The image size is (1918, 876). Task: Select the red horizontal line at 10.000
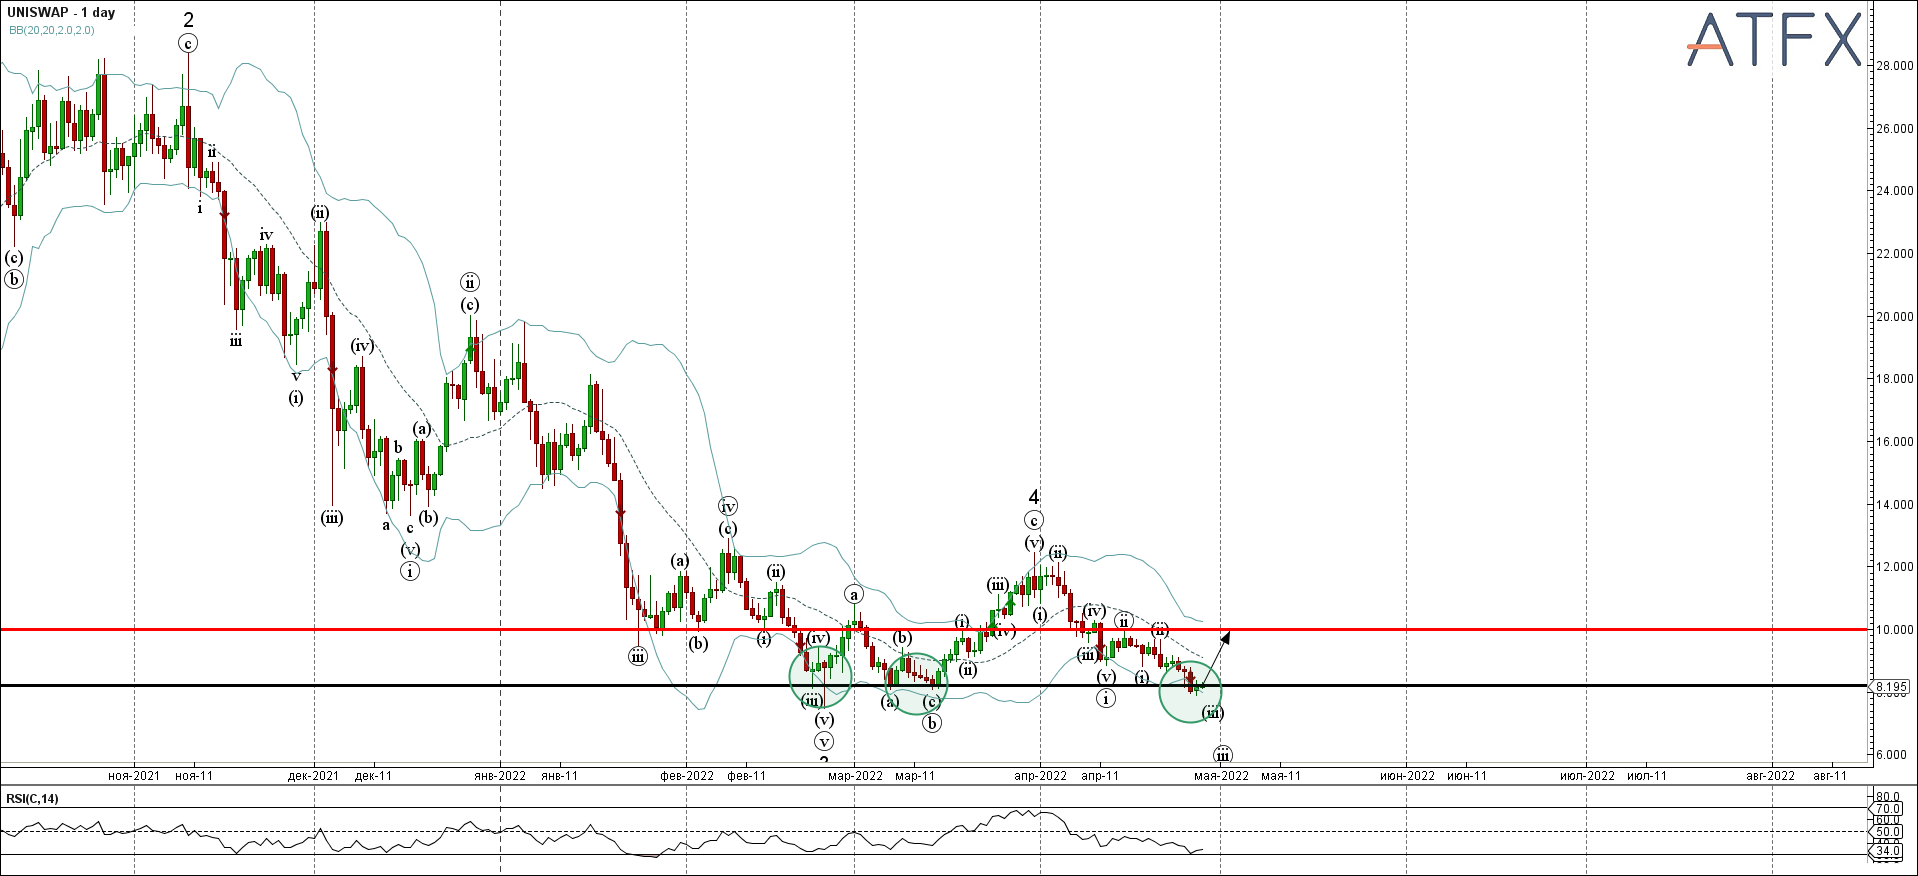[x=934, y=630]
